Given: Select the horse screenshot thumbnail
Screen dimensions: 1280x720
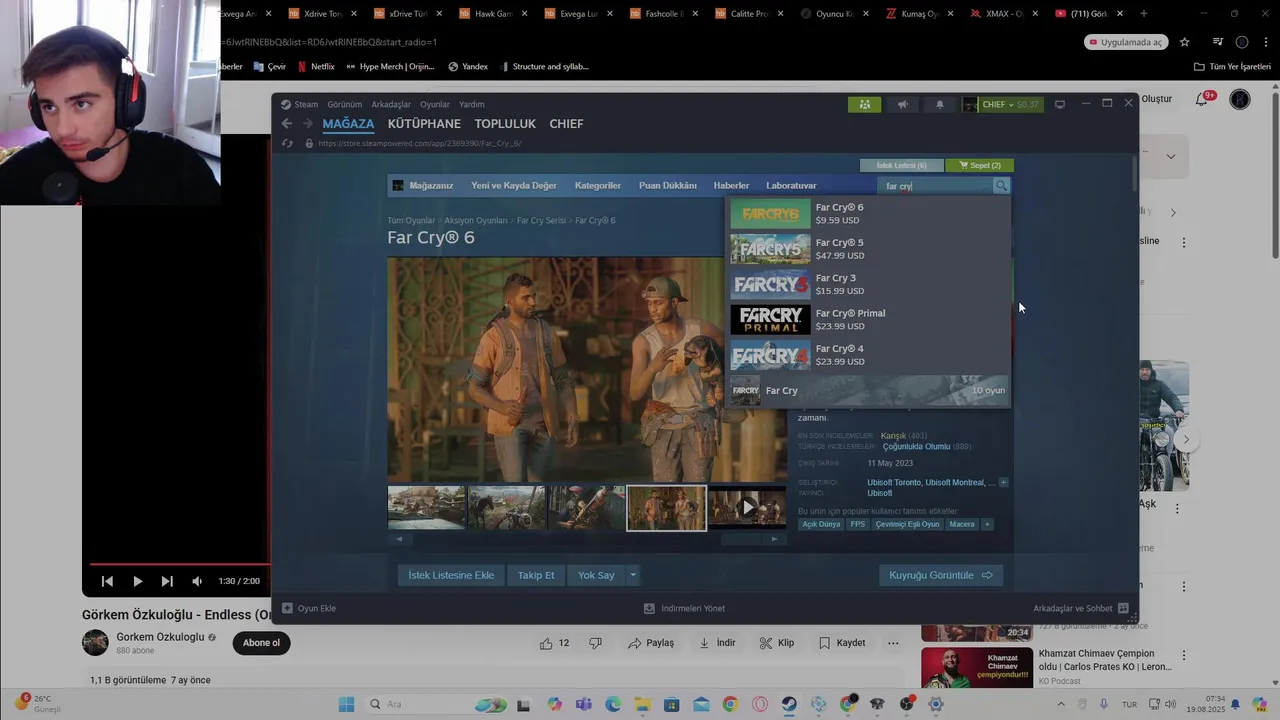Looking at the screenshot, I should click(x=507, y=508).
